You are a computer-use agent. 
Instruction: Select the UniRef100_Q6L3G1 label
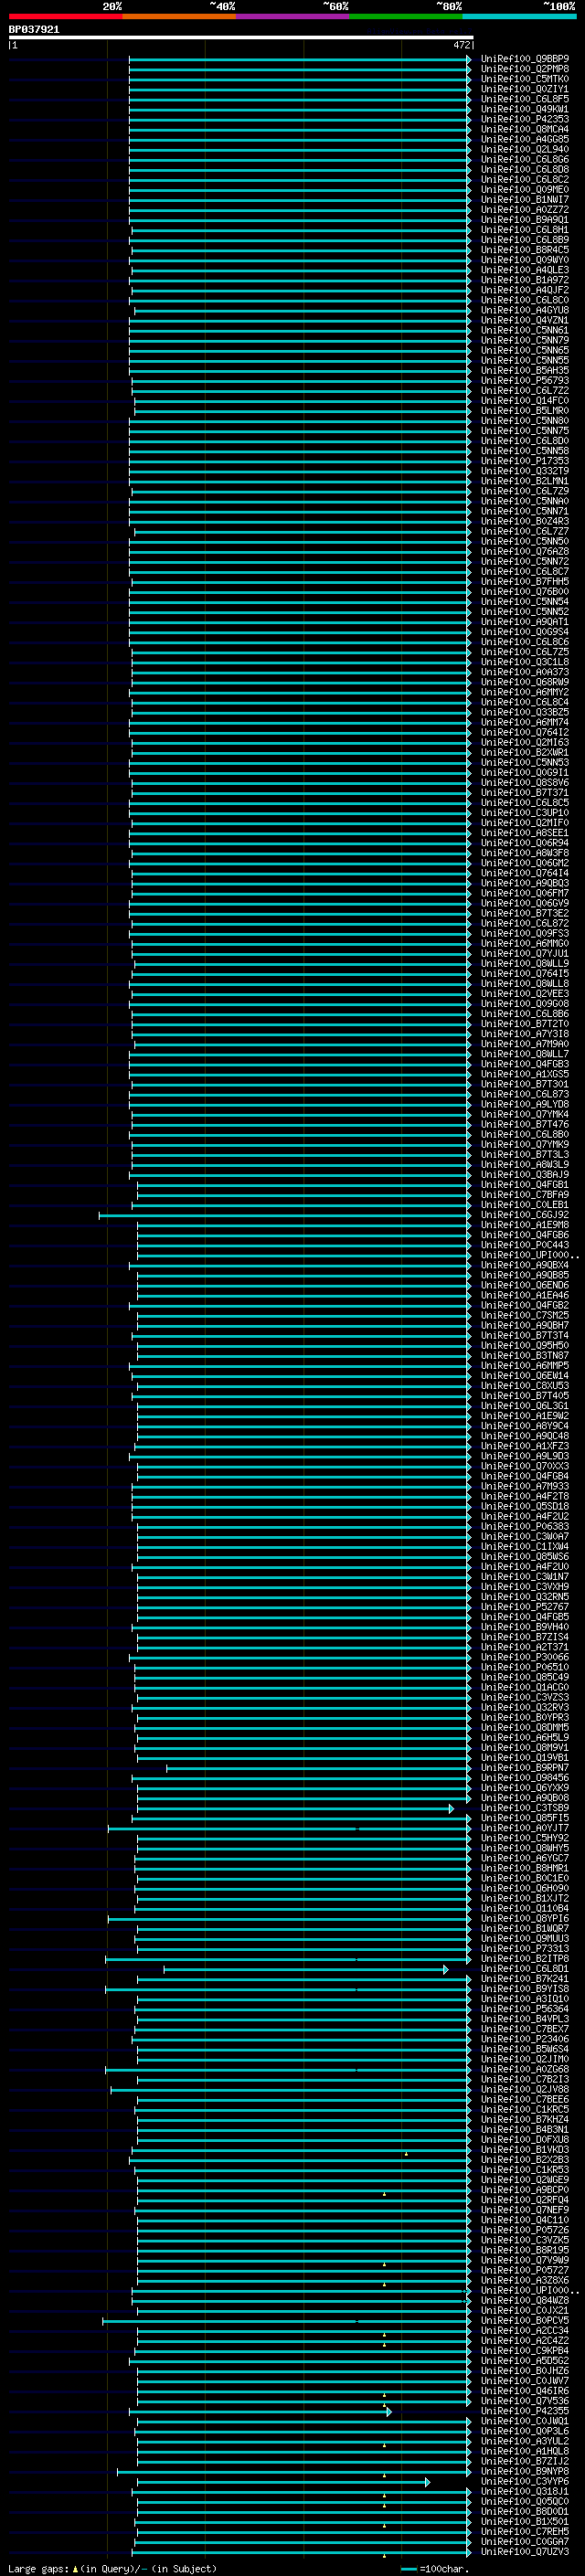524,1407
